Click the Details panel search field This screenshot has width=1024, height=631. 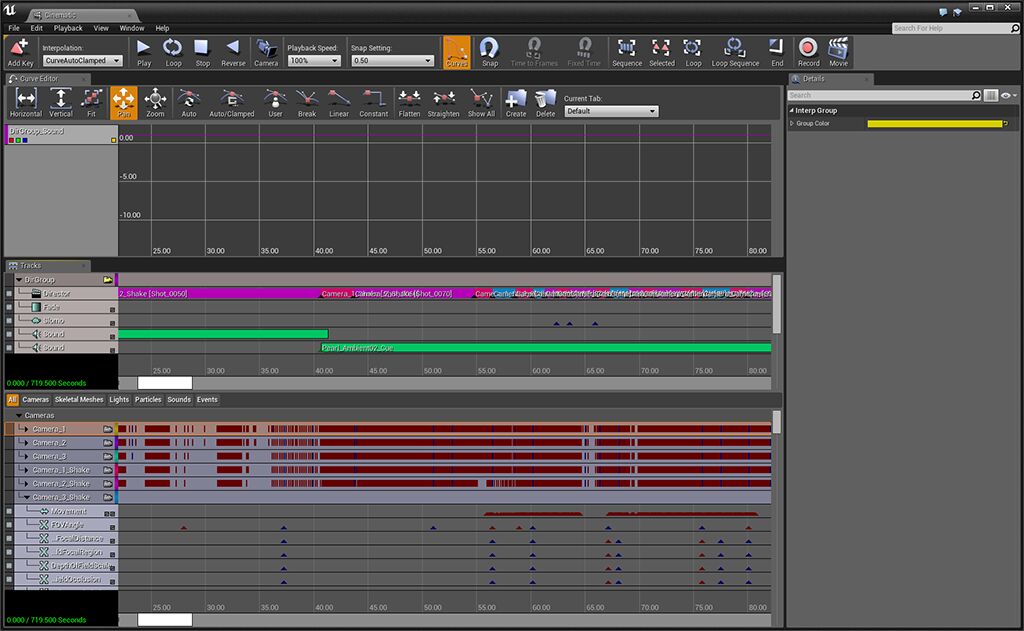880,95
